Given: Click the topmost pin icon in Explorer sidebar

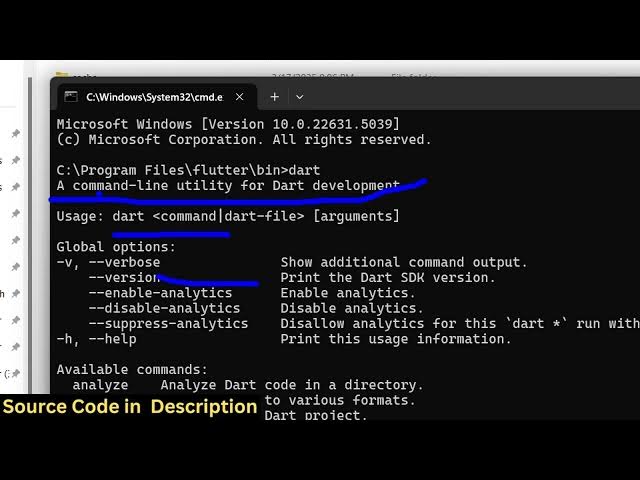Looking at the screenshot, I should 16,133.
